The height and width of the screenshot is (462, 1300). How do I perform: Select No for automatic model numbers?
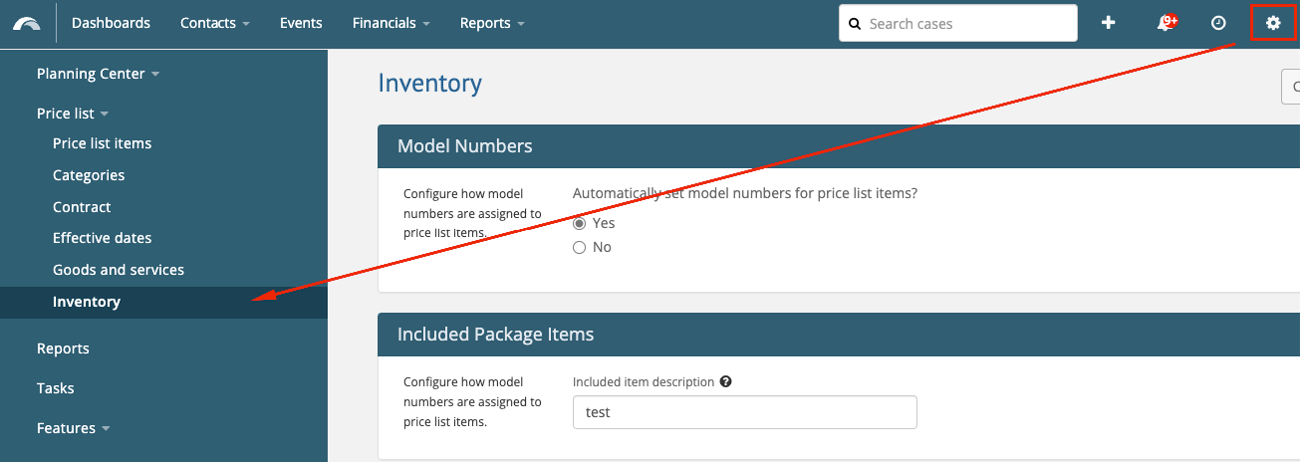tap(579, 247)
